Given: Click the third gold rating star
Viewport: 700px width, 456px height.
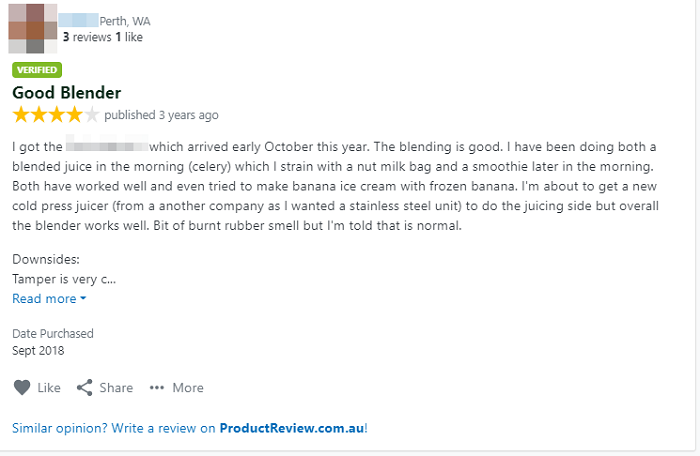Looking at the screenshot, I should tap(57, 115).
